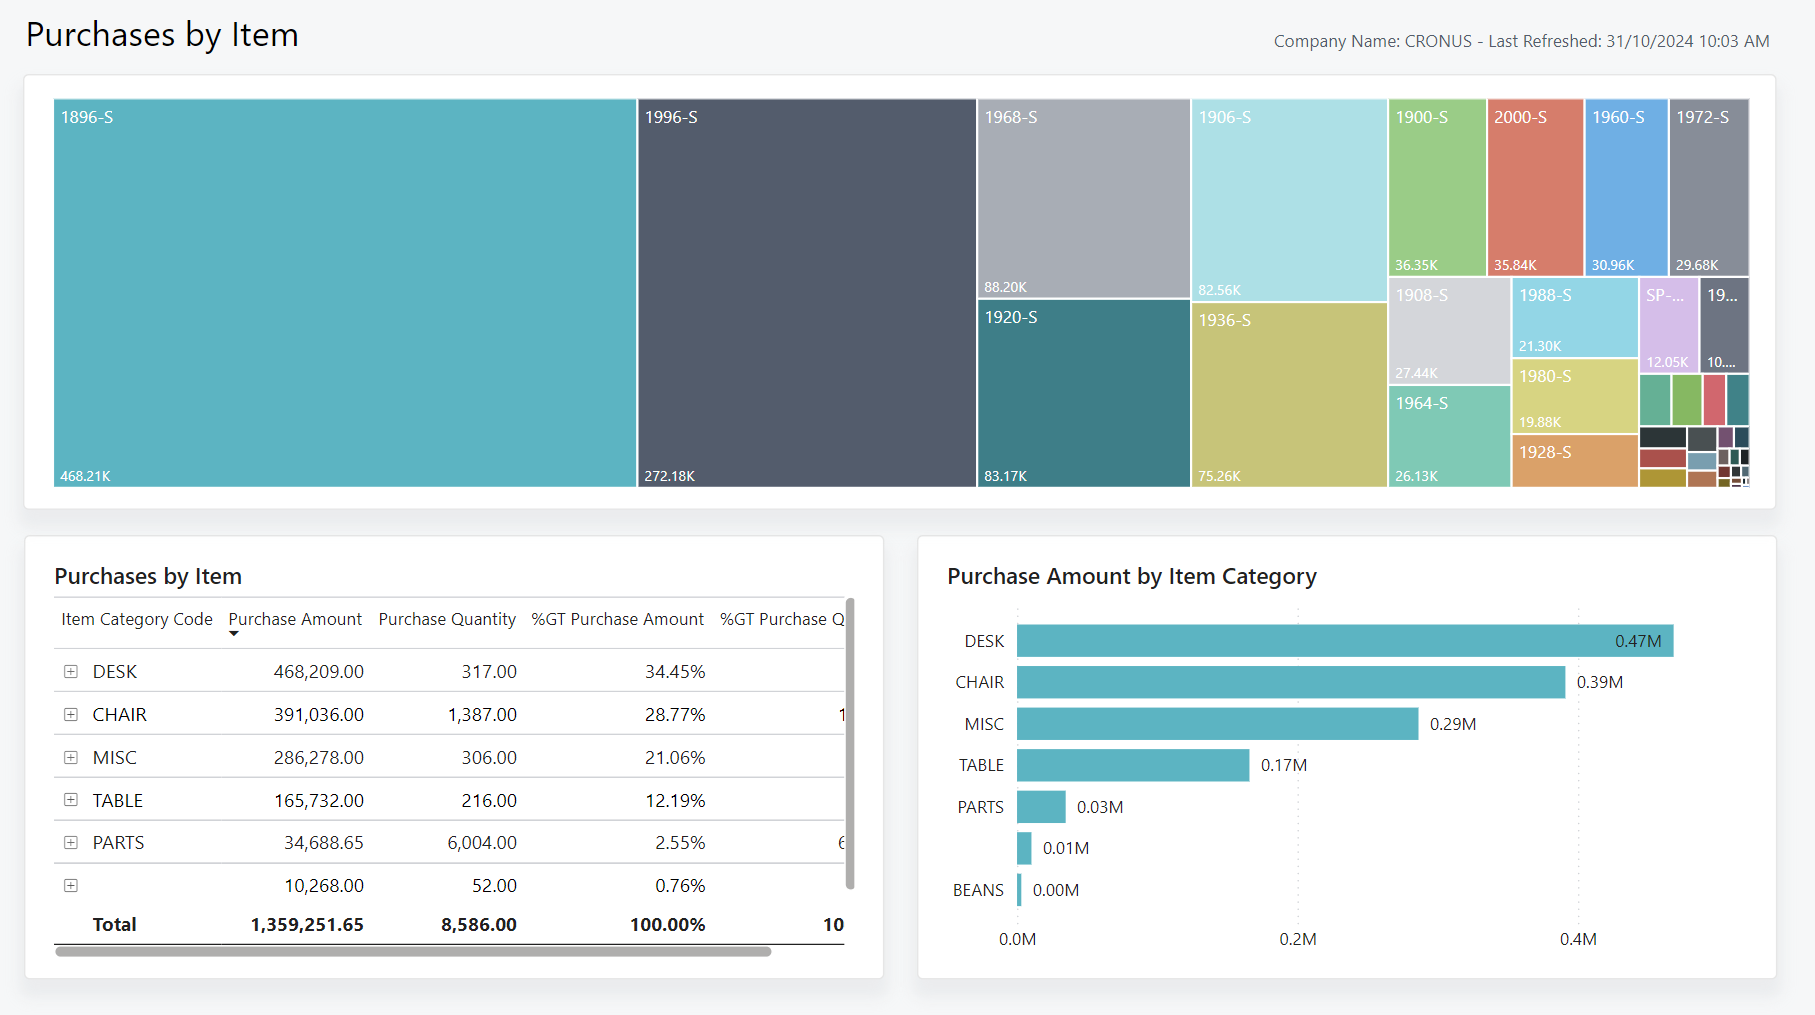Select the 1928-S treemap tile

pos(1574,461)
